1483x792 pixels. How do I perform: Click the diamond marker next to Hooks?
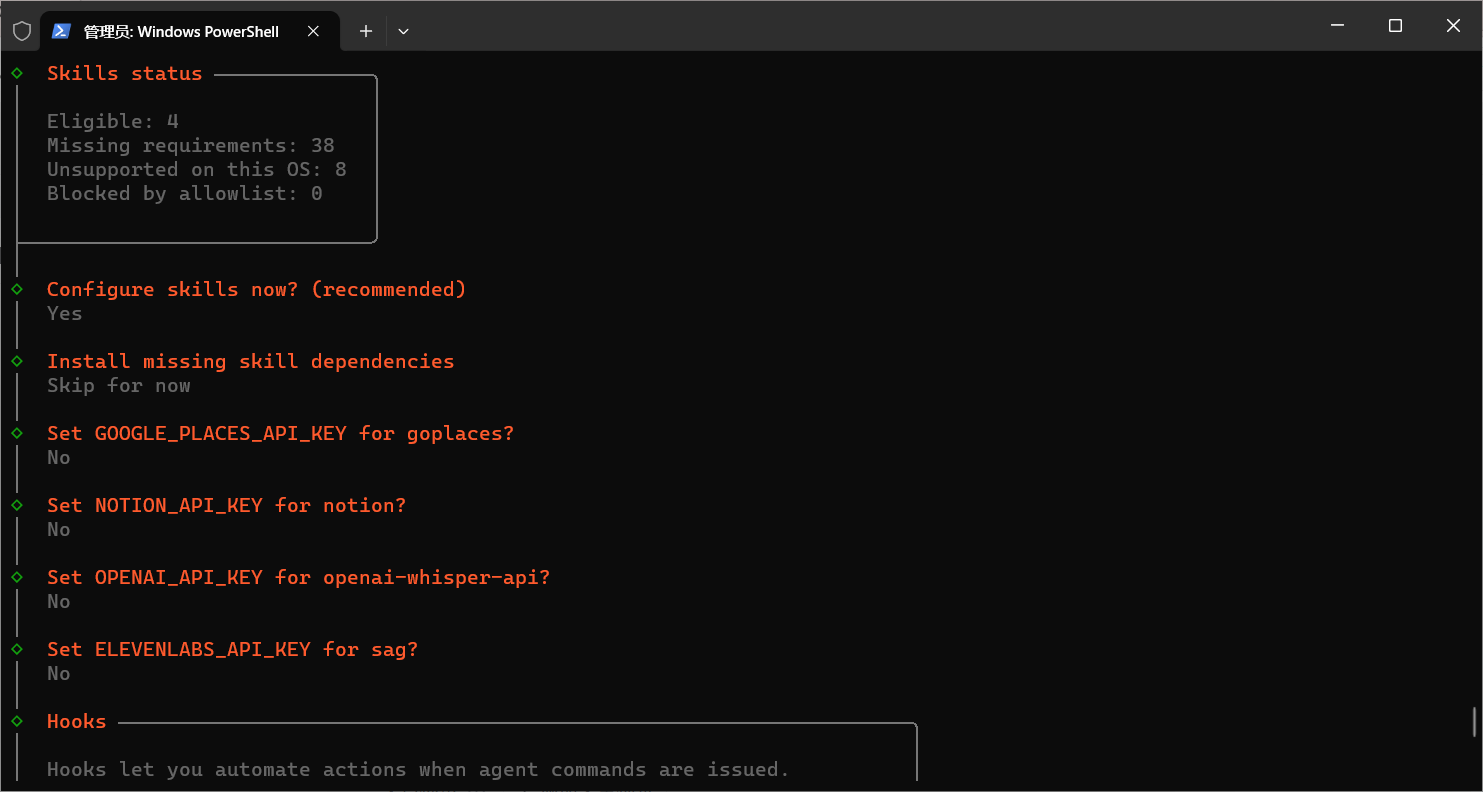(x=17, y=721)
